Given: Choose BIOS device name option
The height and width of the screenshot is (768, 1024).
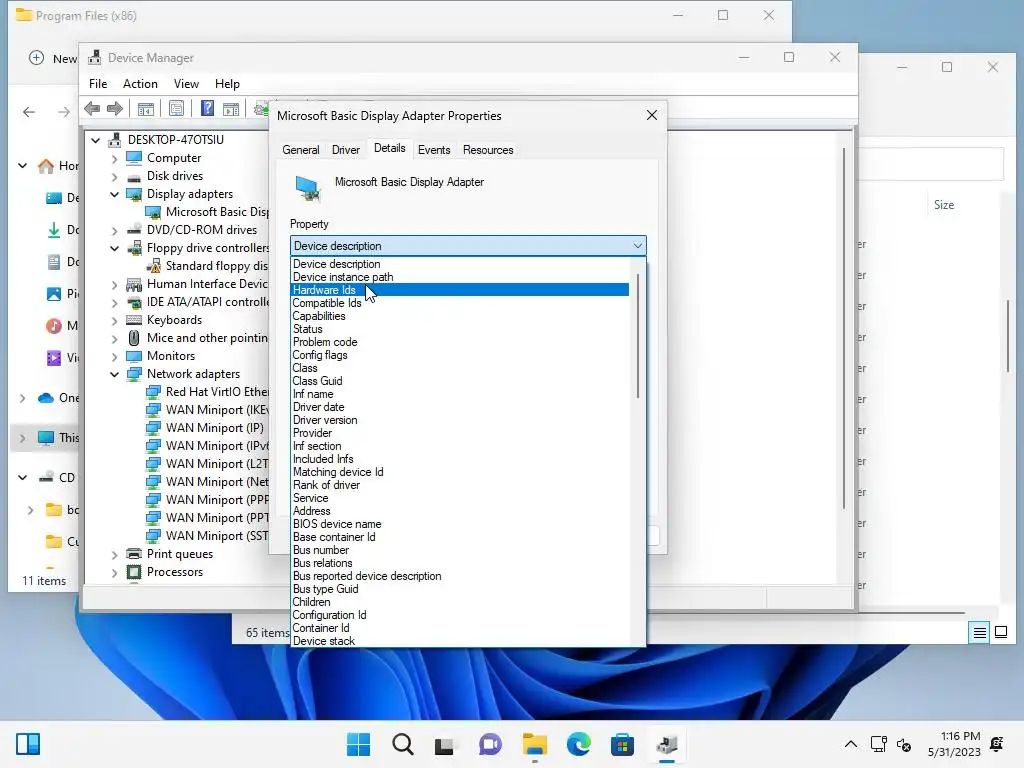Looking at the screenshot, I should click(x=460, y=524).
